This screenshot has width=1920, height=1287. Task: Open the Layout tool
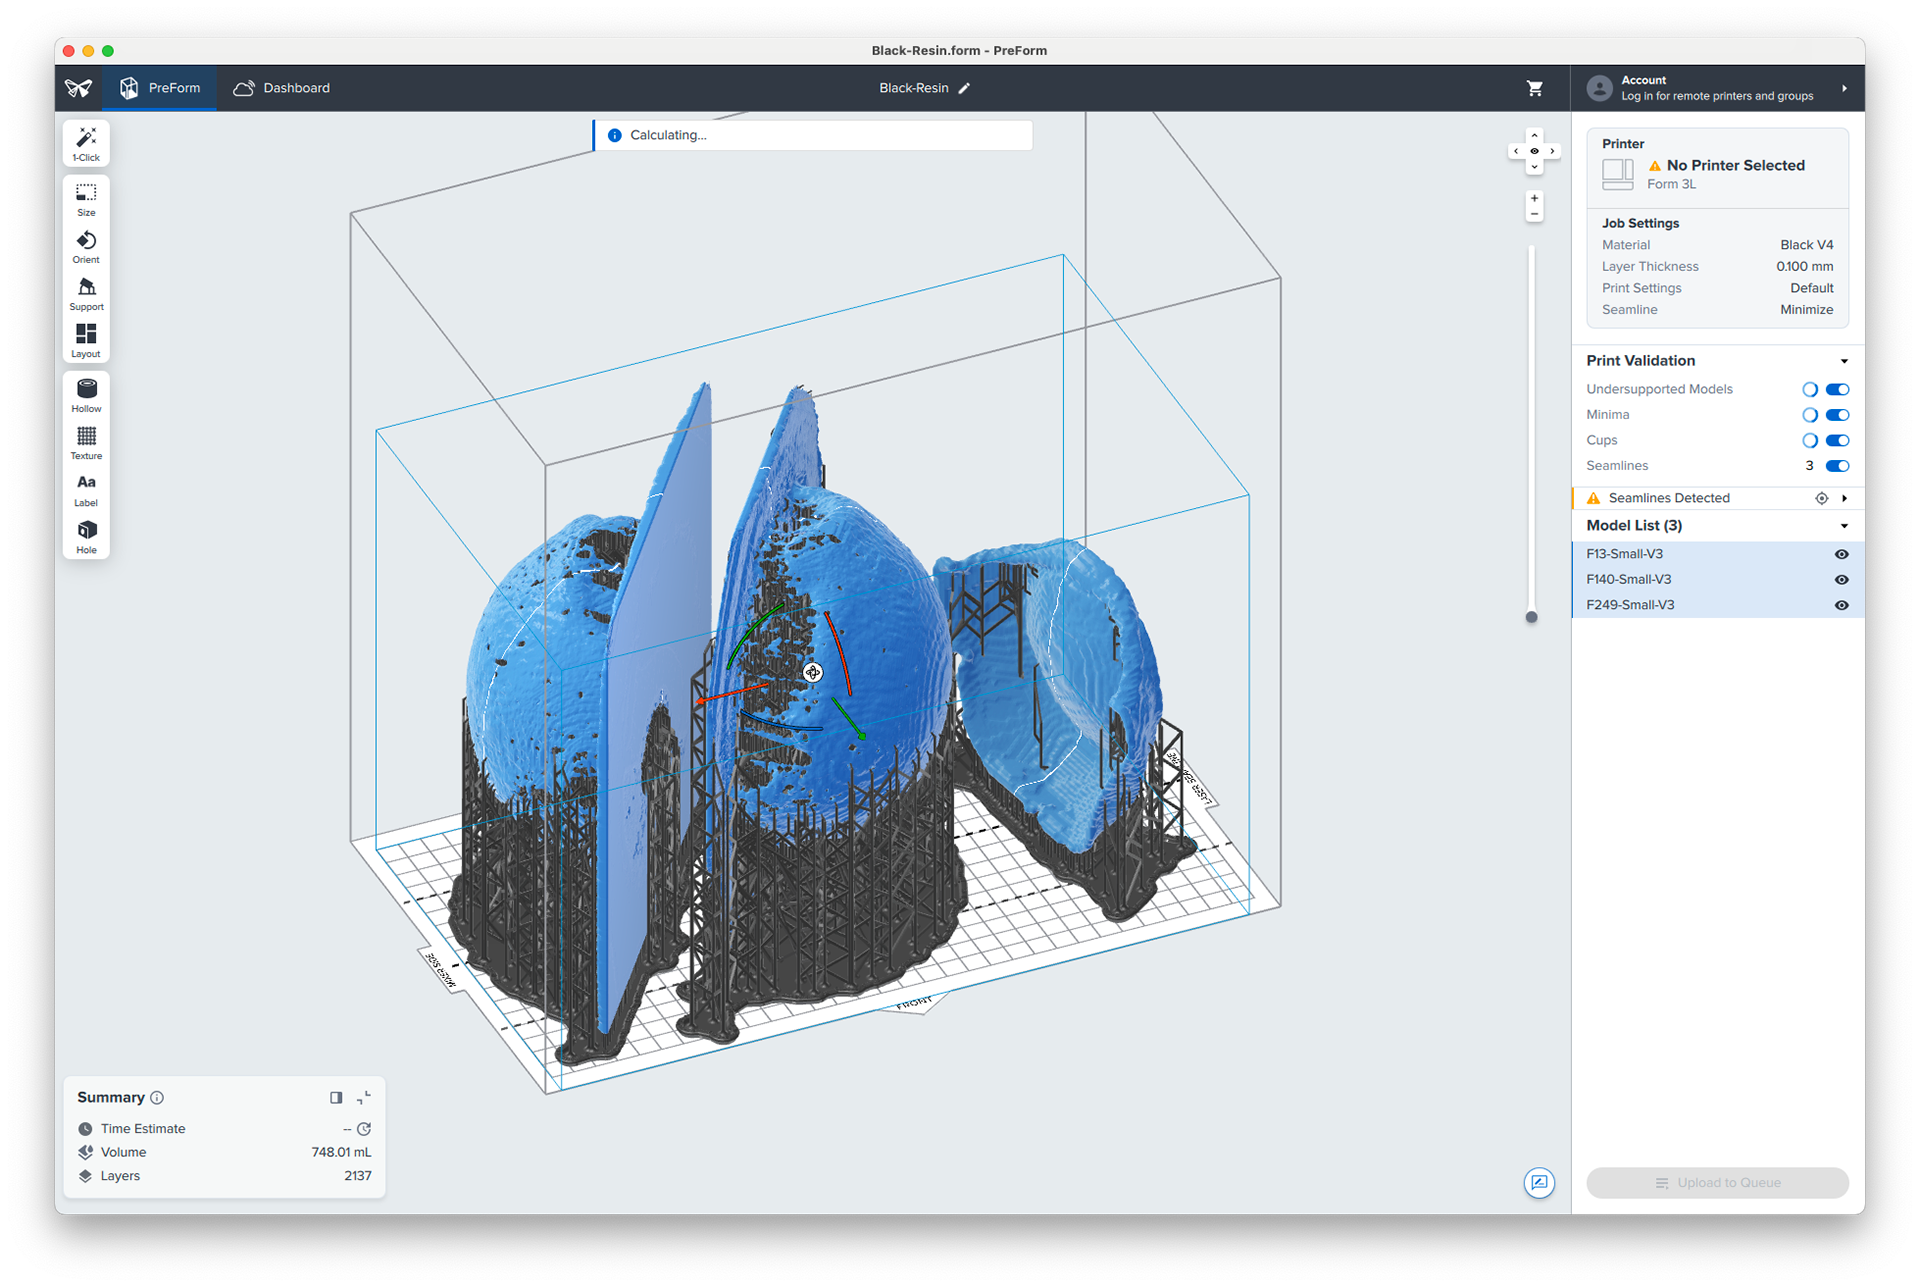tap(86, 341)
